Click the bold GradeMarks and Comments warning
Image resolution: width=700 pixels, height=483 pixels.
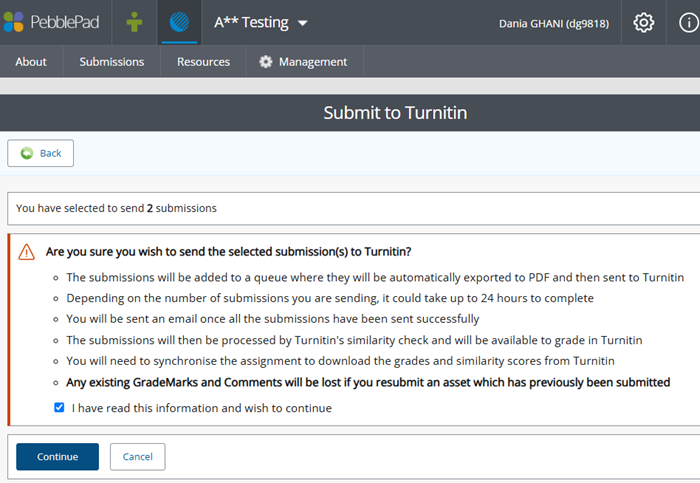[x=368, y=382]
